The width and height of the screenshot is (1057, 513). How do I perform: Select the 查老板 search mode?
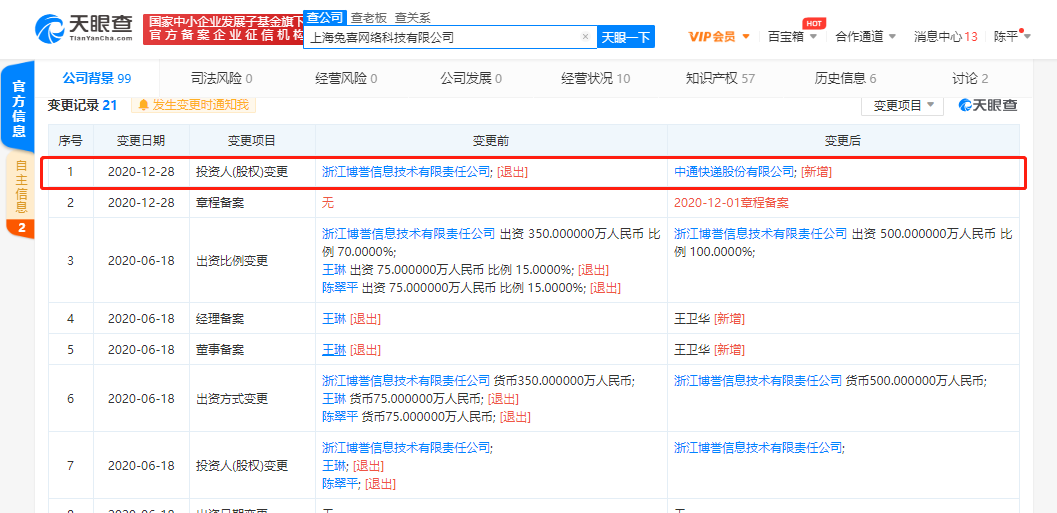(367, 17)
